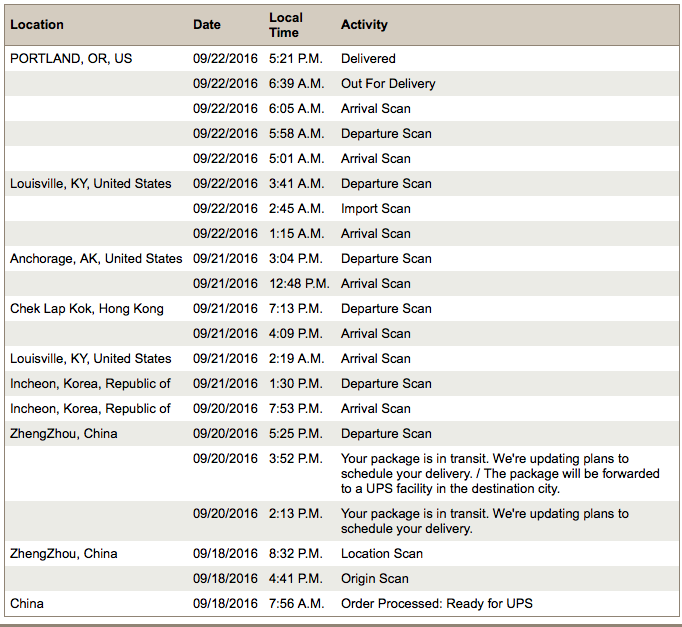
Task: Click the Import Scan activity entry
Action: pos(375,209)
